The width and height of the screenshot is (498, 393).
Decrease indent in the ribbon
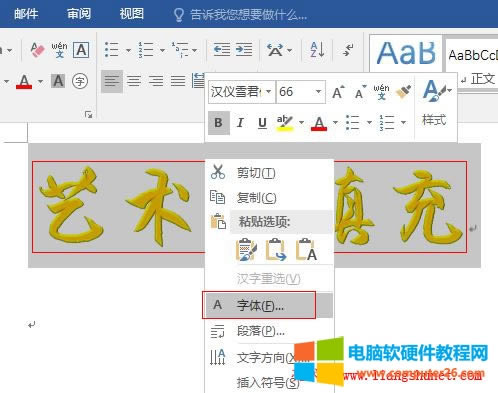[x=222, y=50]
